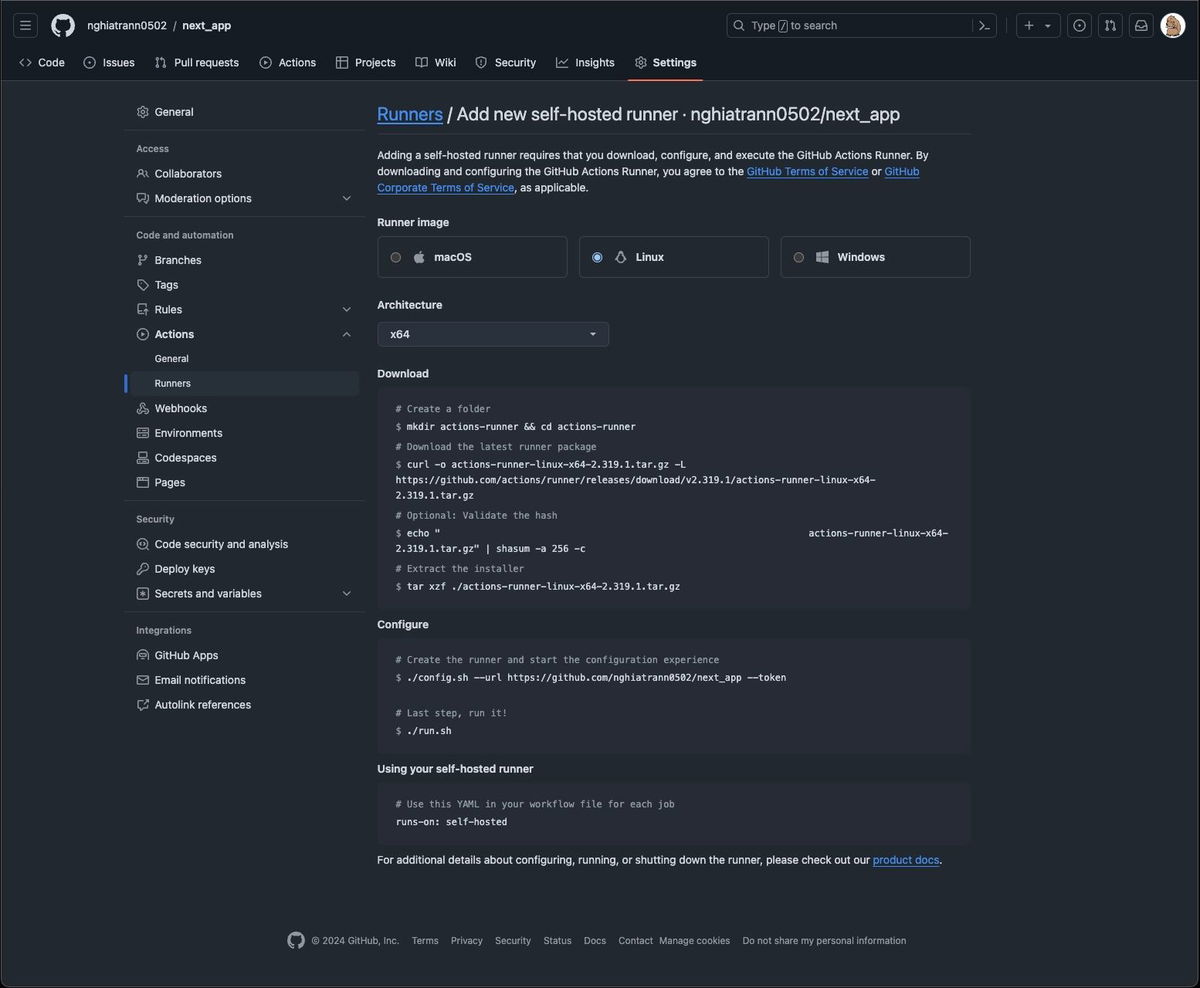Switch to the Insights tab
Screen dimensions: 1200x988
(593, 62)
